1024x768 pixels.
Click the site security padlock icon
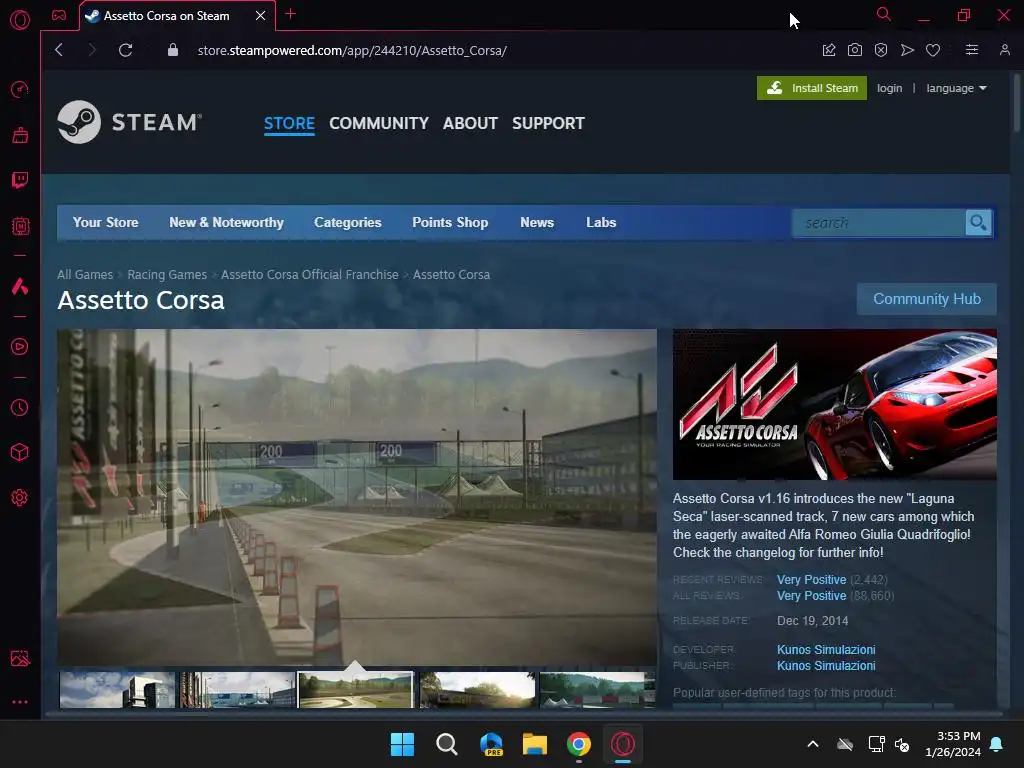172,50
